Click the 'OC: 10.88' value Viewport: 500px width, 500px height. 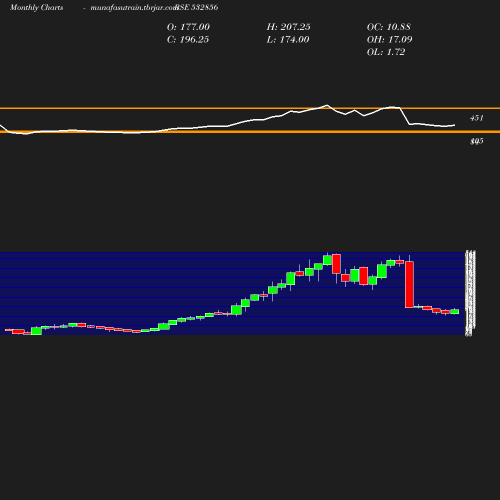point(389,27)
